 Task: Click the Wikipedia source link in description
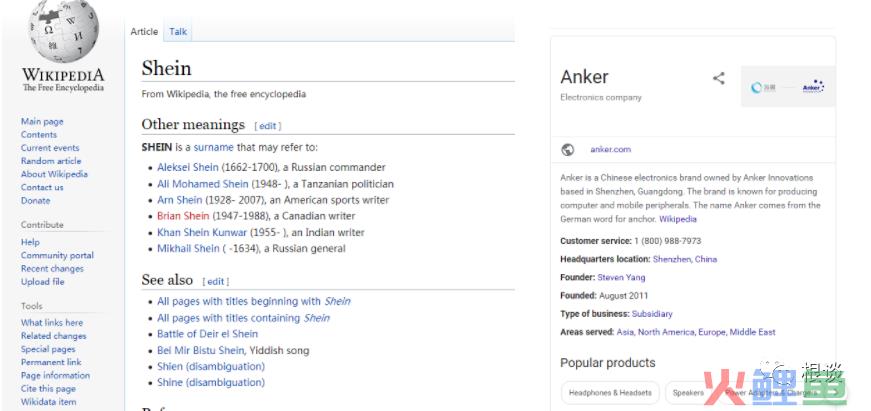point(678,219)
